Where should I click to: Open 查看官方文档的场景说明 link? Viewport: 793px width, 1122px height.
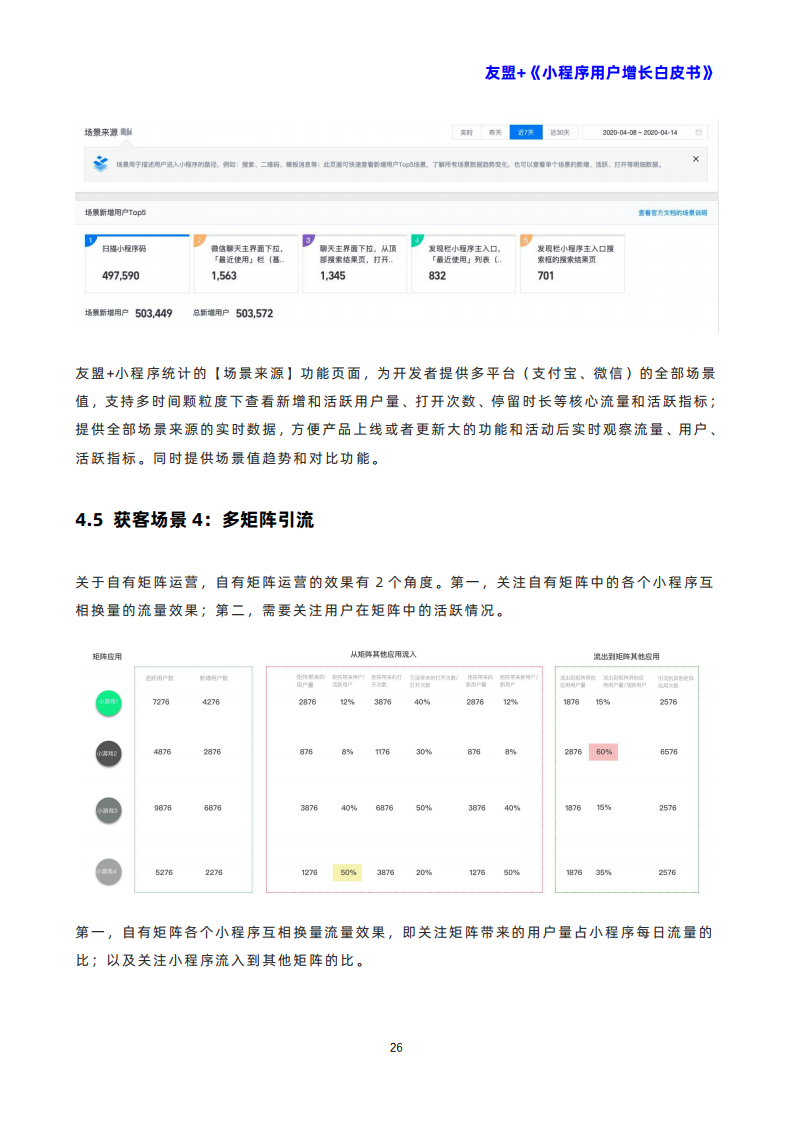[672, 213]
